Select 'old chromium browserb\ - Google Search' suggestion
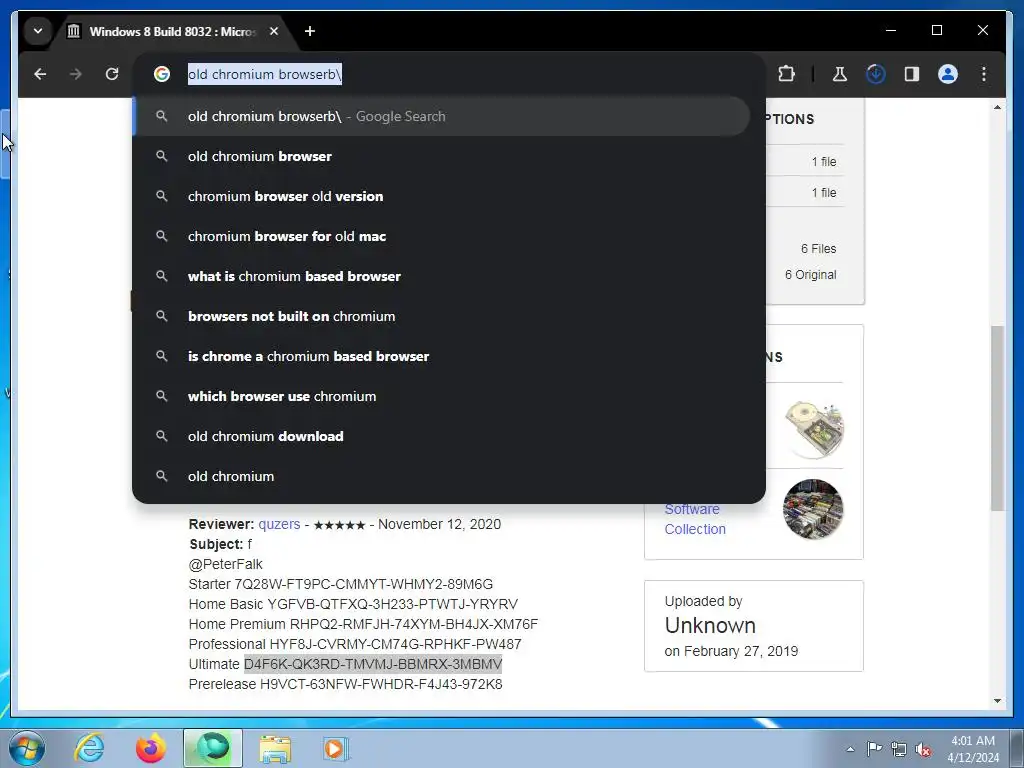Viewport: 1024px width, 768px height. click(x=442, y=116)
